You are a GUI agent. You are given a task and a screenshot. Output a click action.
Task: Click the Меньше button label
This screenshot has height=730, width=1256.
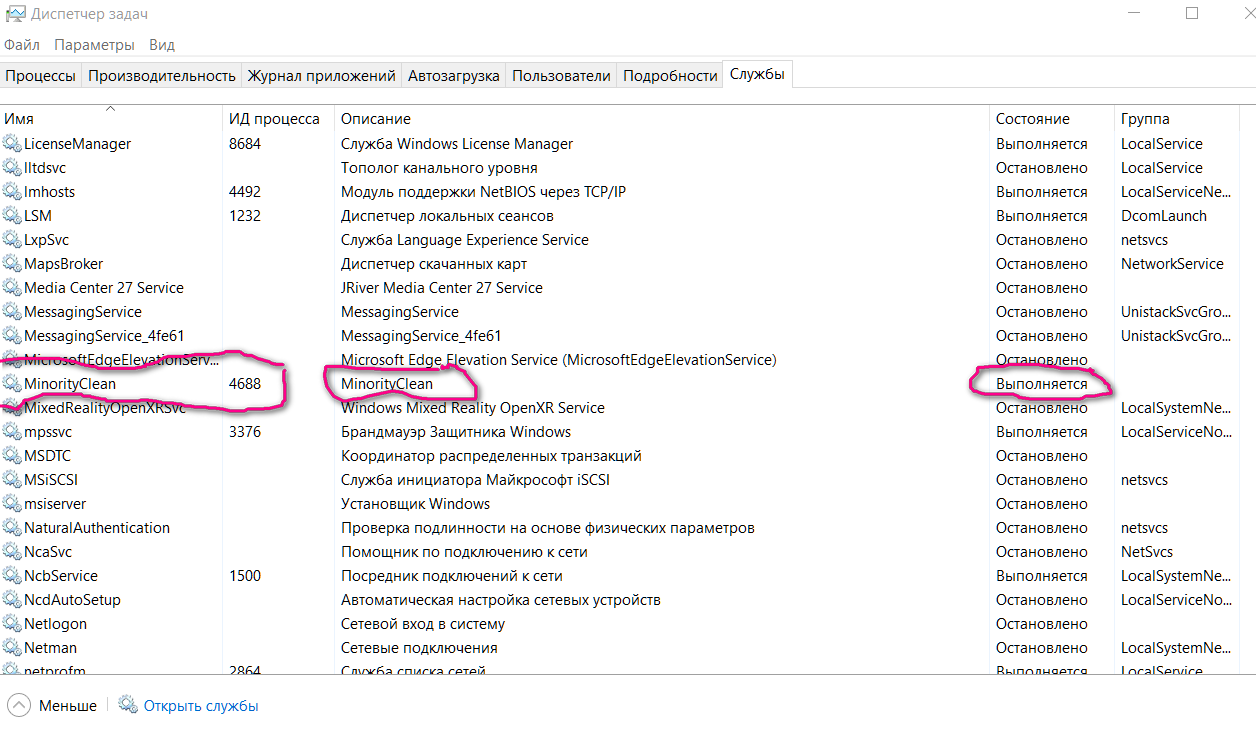(68, 706)
